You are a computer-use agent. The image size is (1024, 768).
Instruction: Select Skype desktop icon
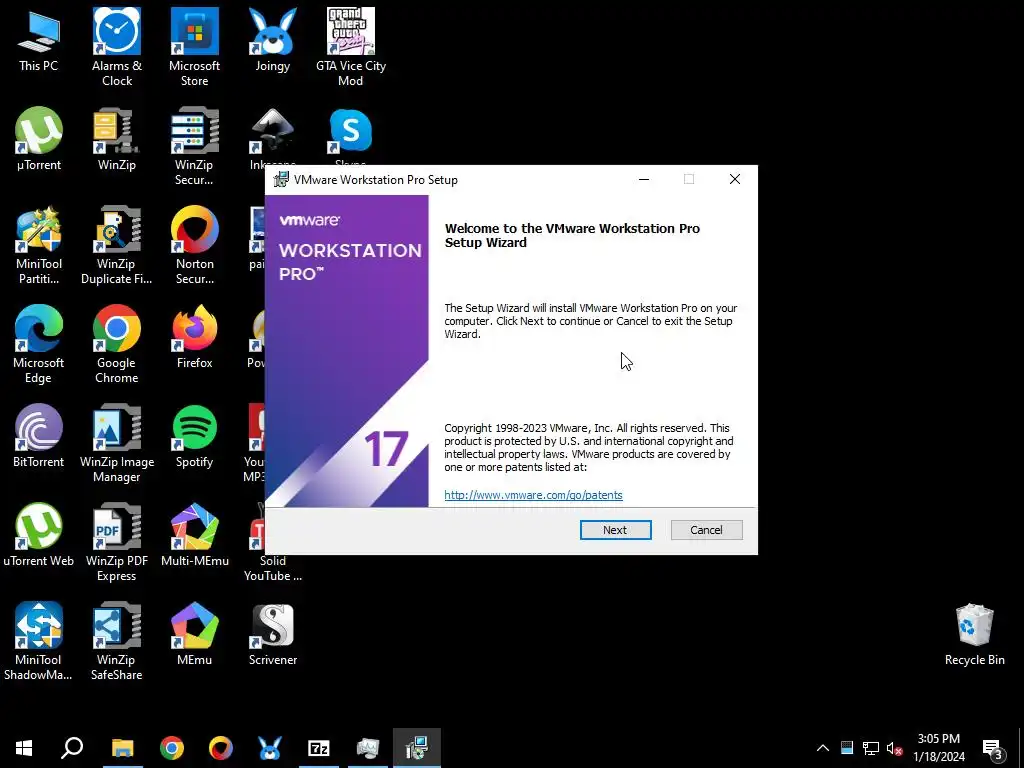point(351,135)
